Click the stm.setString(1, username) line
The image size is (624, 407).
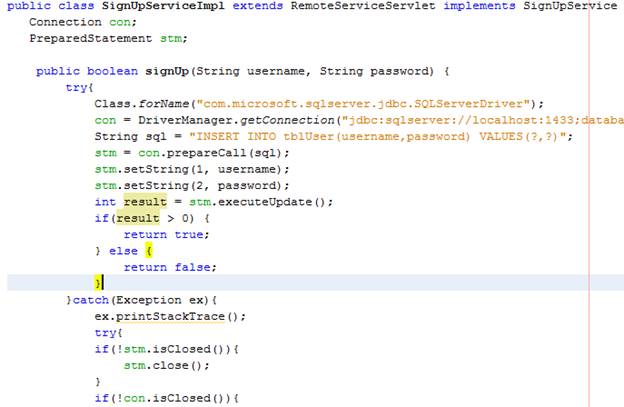tap(192, 169)
